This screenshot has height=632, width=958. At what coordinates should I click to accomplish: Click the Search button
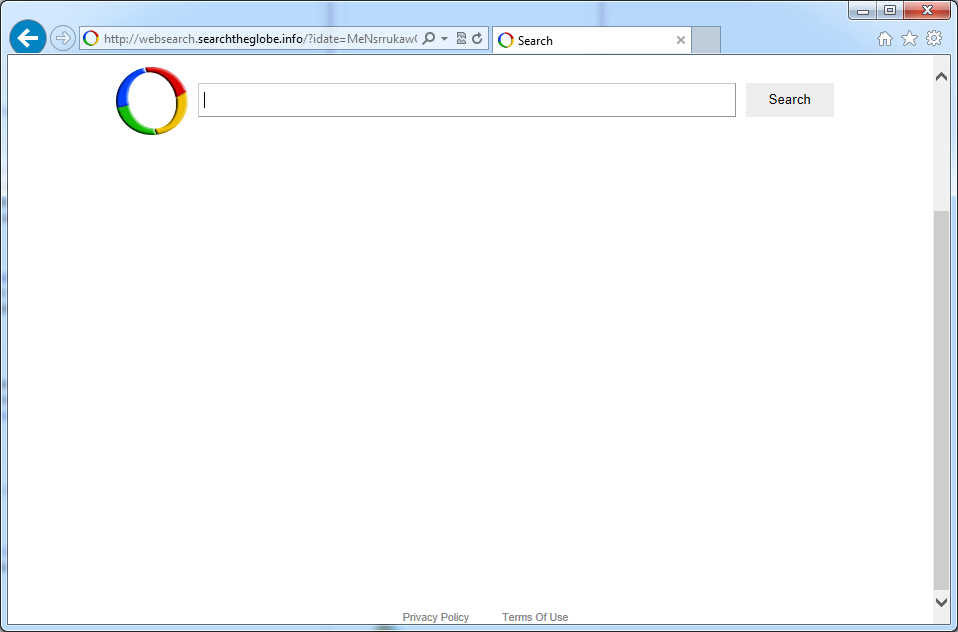point(789,100)
